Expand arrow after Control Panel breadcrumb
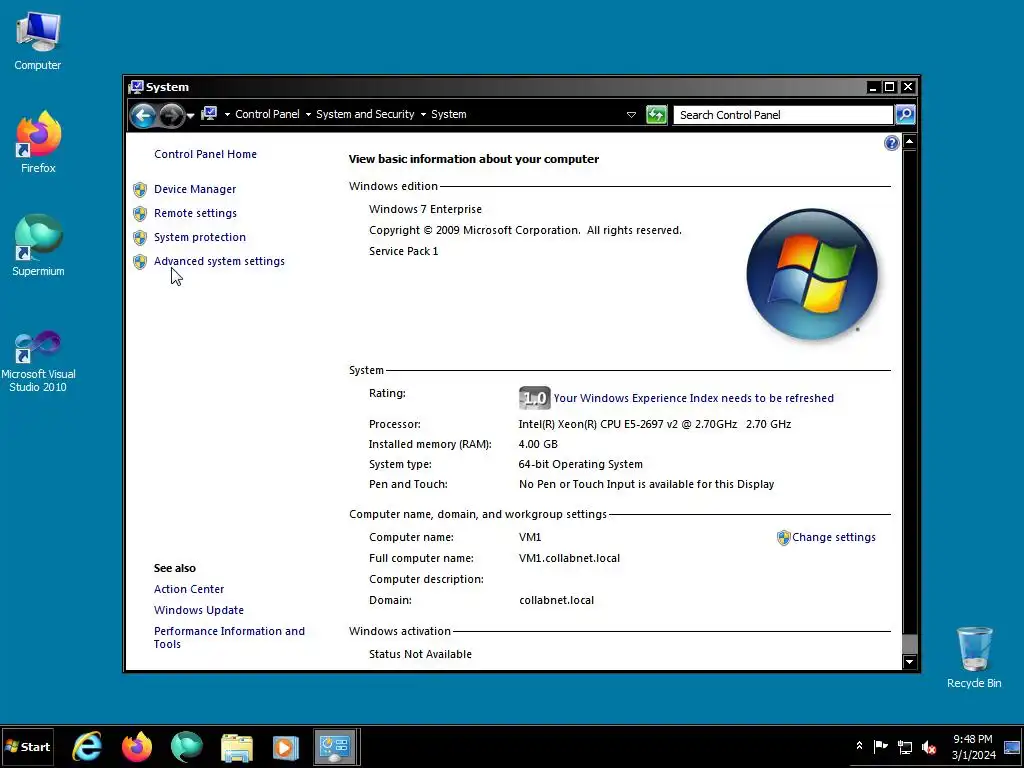Viewport: 1024px width, 768px height. pyautogui.click(x=308, y=114)
